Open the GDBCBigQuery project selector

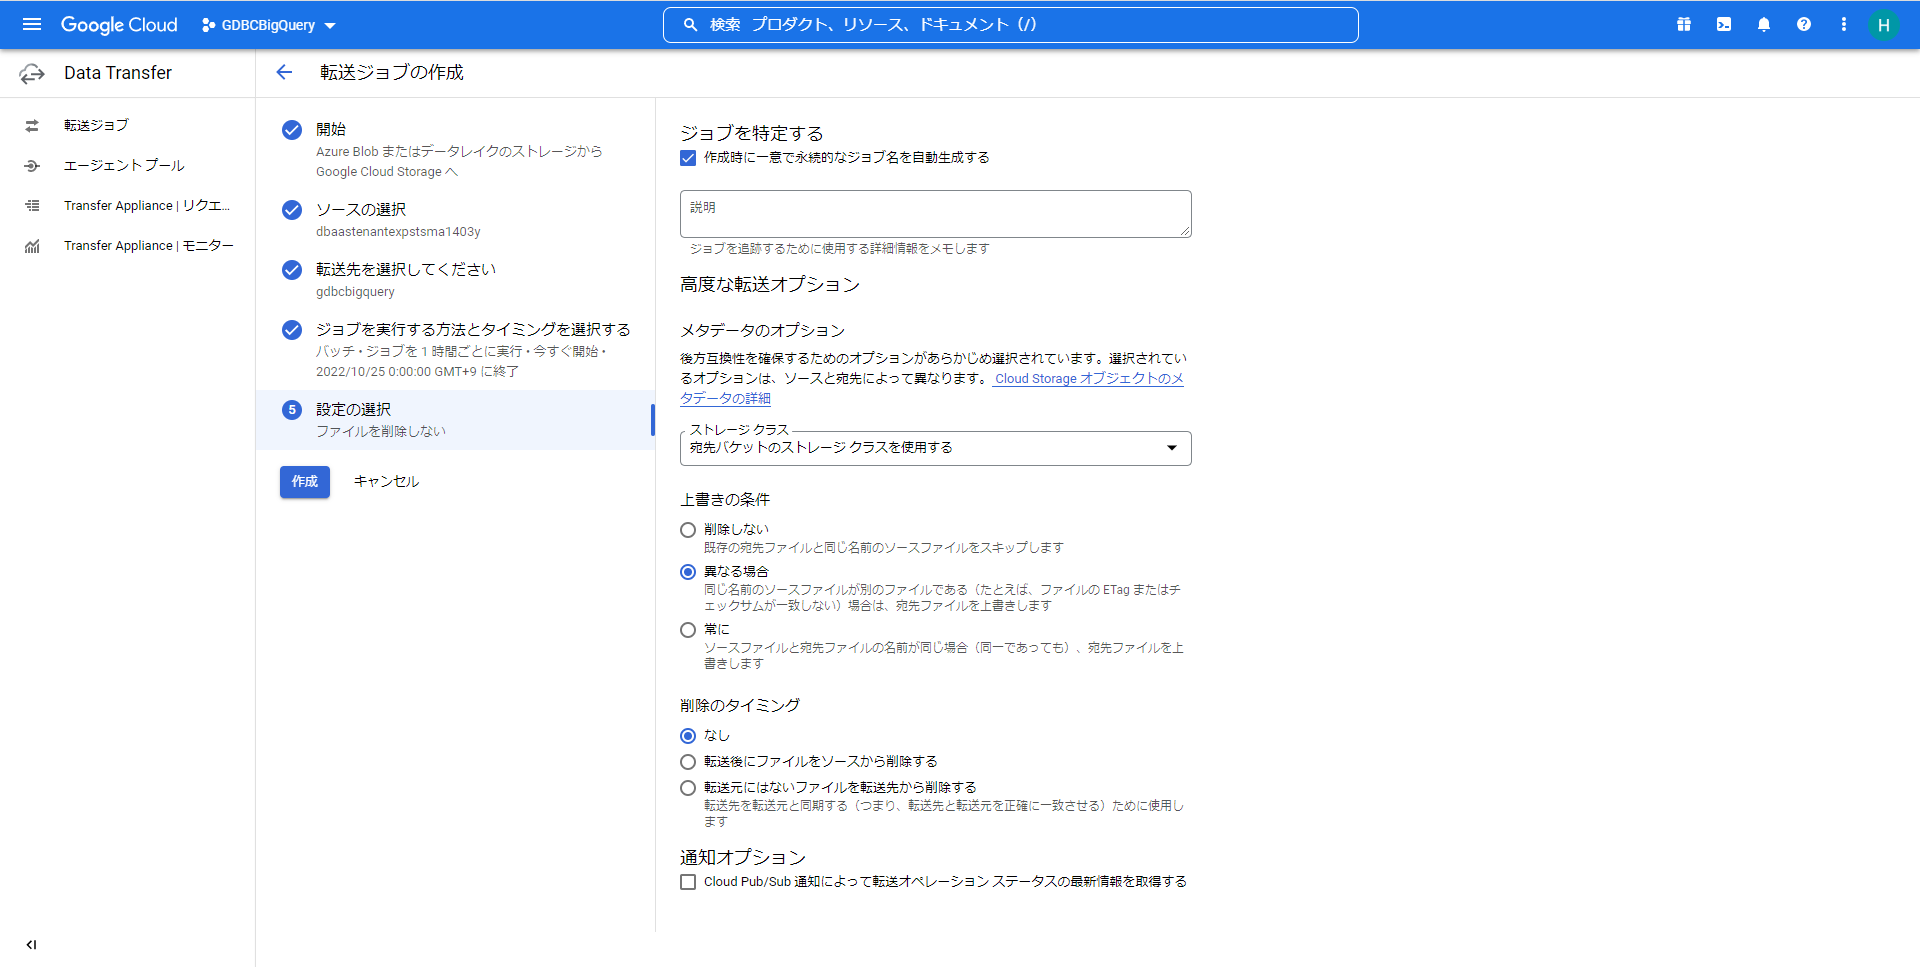pos(269,25)
